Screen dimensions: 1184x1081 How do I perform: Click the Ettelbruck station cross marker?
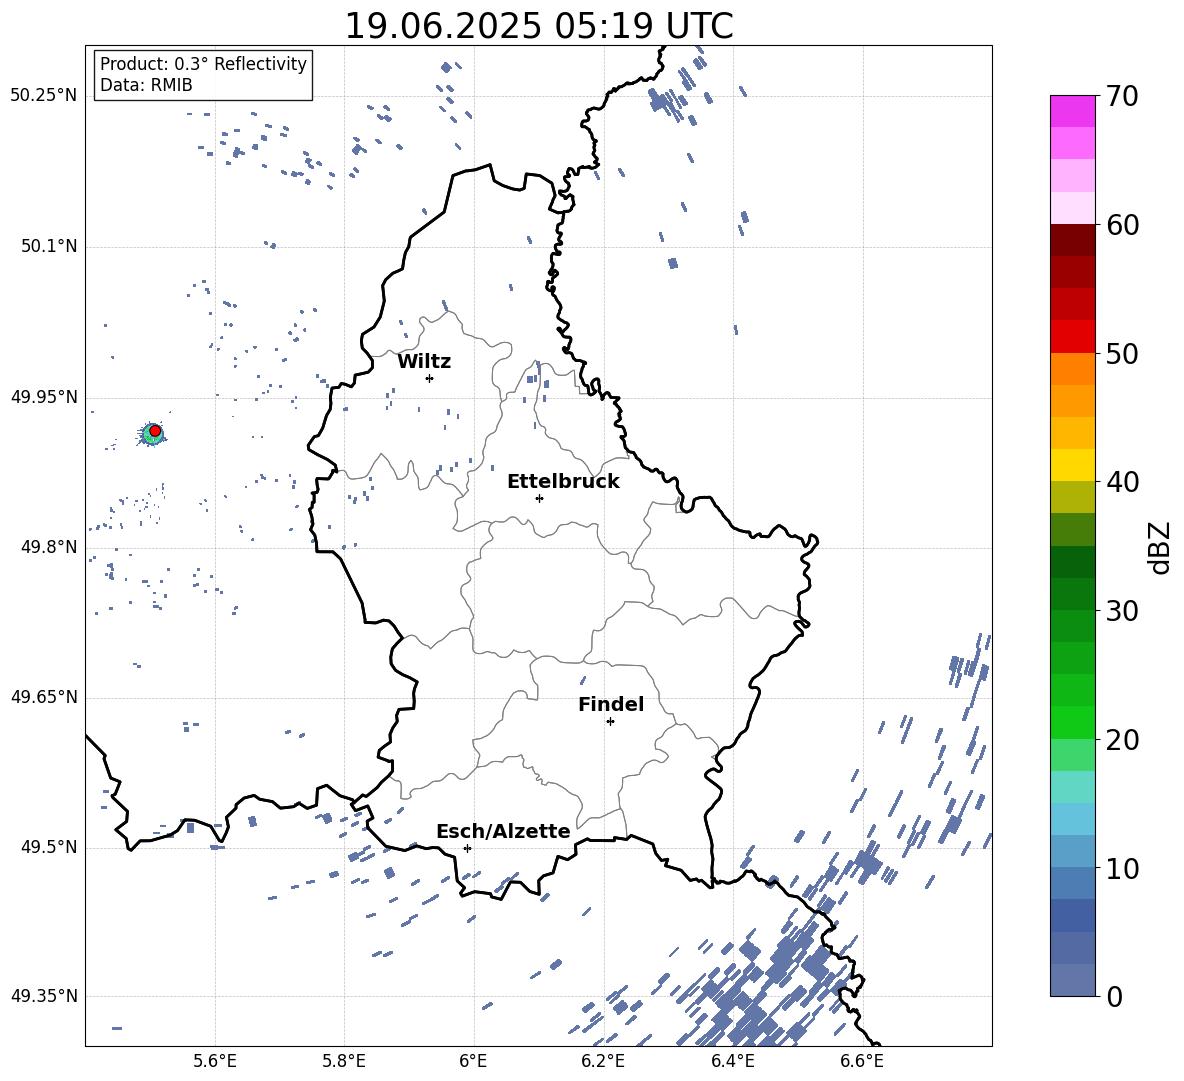[x=539, y=498]
